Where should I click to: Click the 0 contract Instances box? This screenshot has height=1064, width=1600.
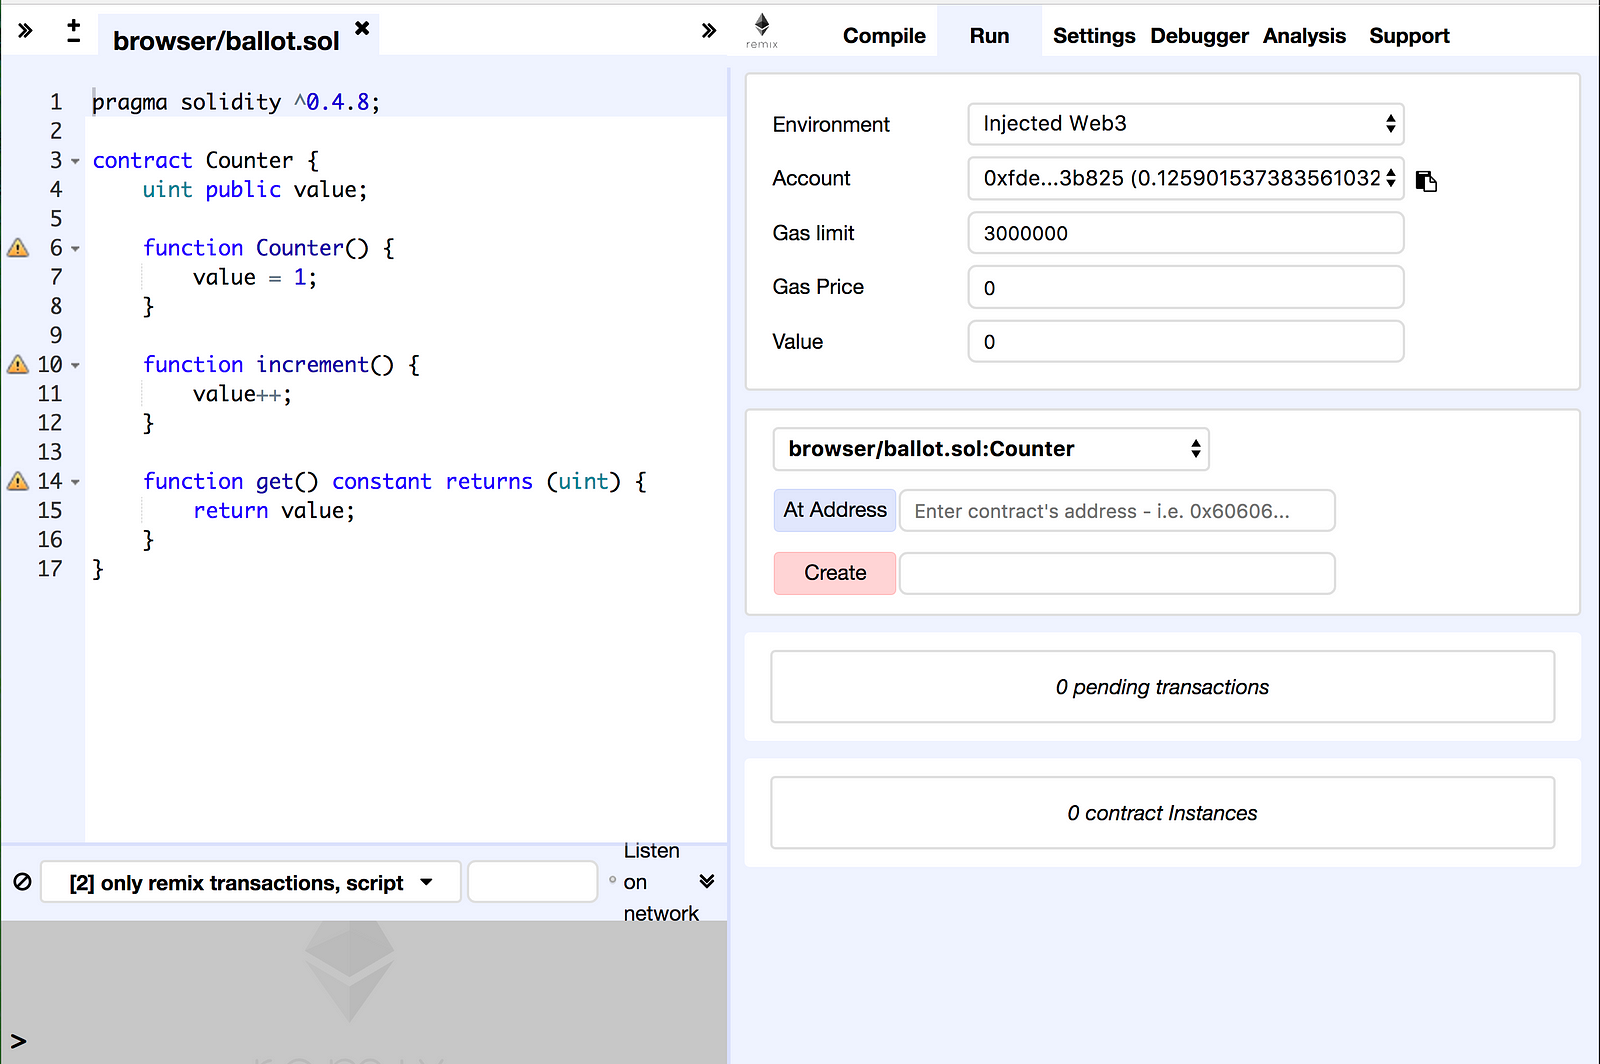[x=1162, y=813]
